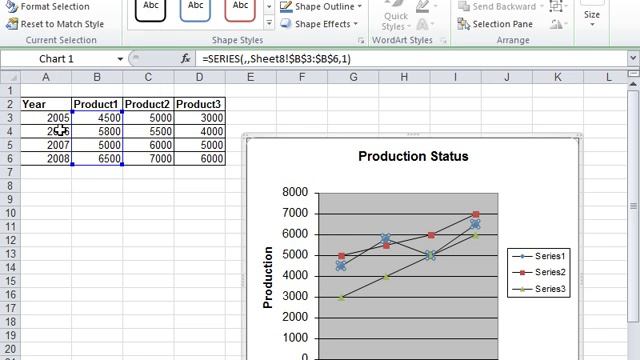Click the Product1 header cell
Screen dimensions: 640x360
click(x=97, y=104)
